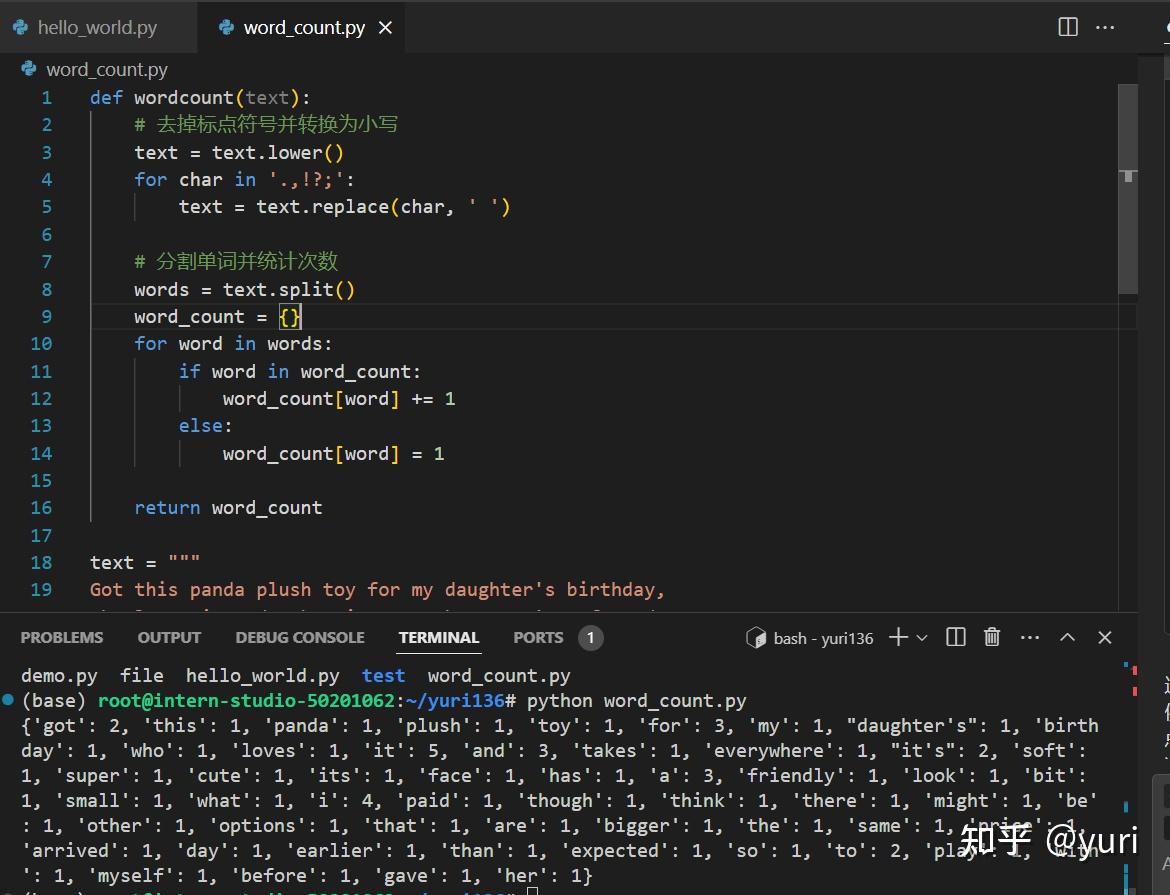Split the terminal panel
Screen dimensions: 1170x895
(956, 637)
